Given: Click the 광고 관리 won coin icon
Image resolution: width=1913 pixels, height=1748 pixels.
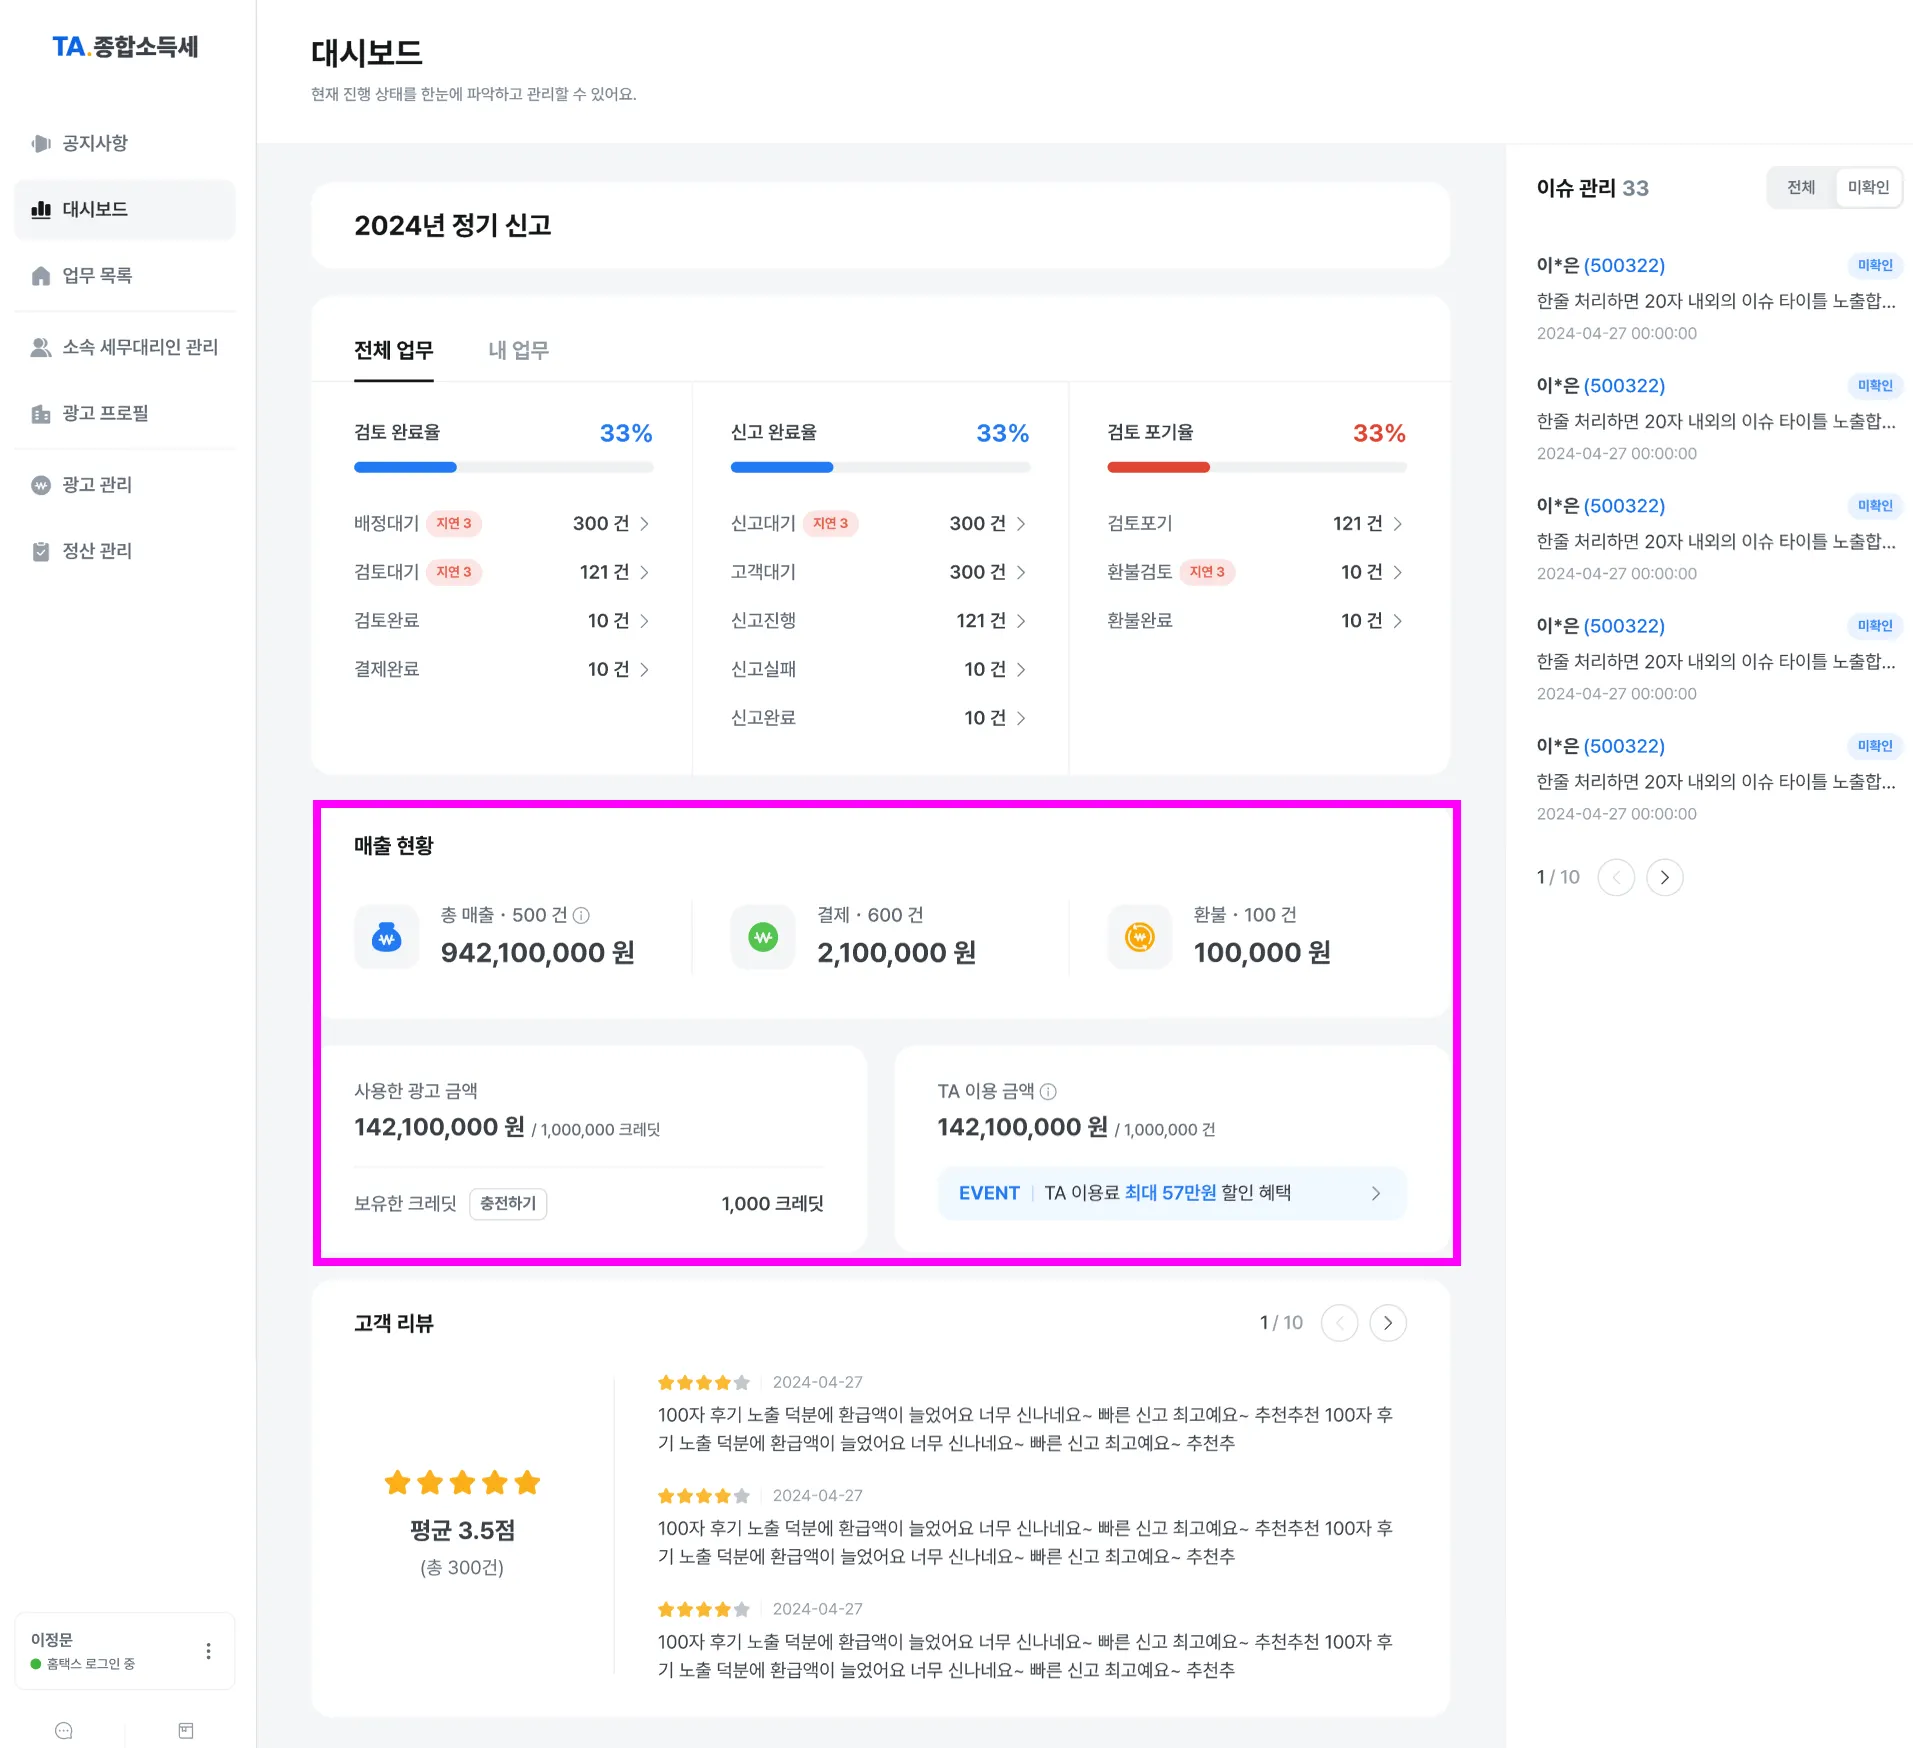Looking at the screenshot, I should point(41,485).
